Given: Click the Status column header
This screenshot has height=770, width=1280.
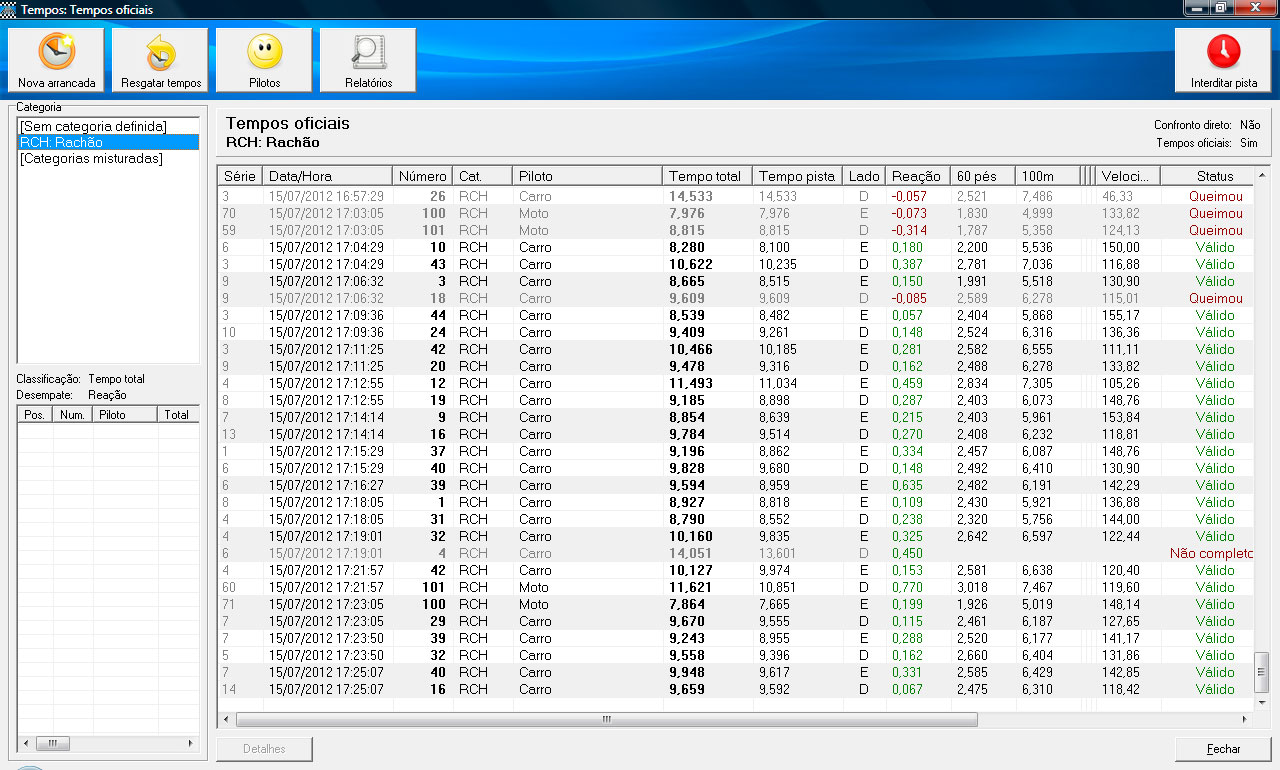Looking at the screenshot, I should 1214,176.
